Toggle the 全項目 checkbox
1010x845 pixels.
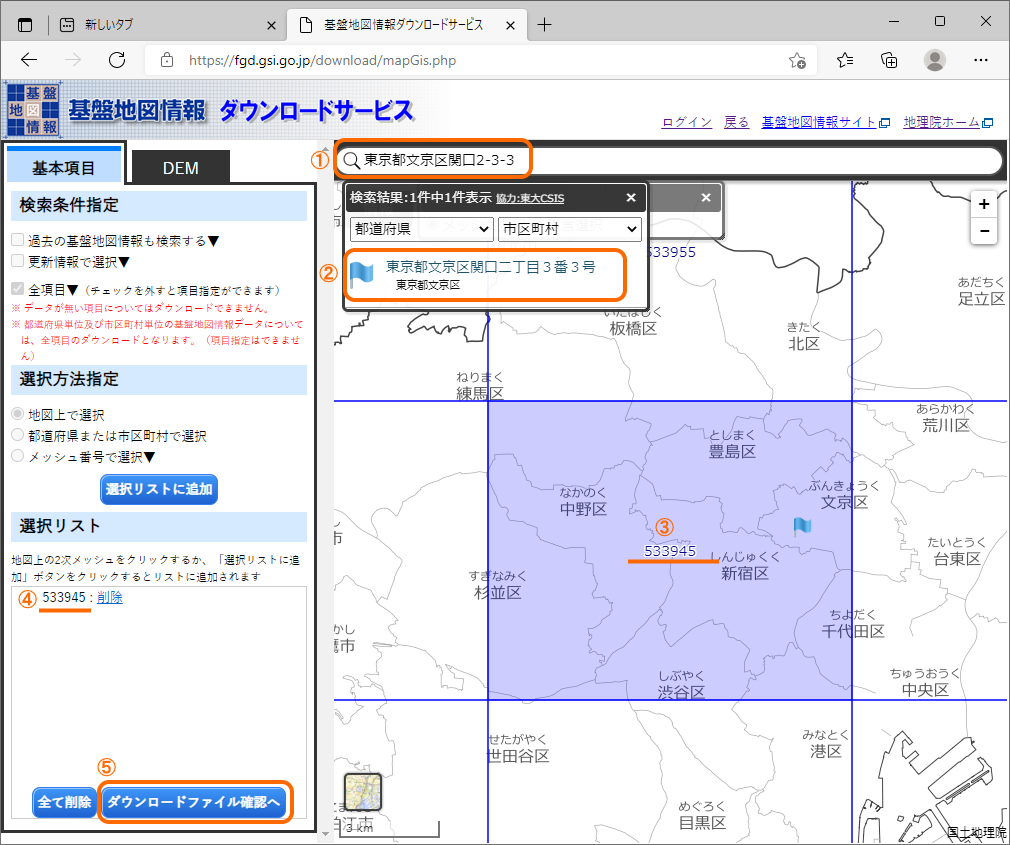click(18, 289)
